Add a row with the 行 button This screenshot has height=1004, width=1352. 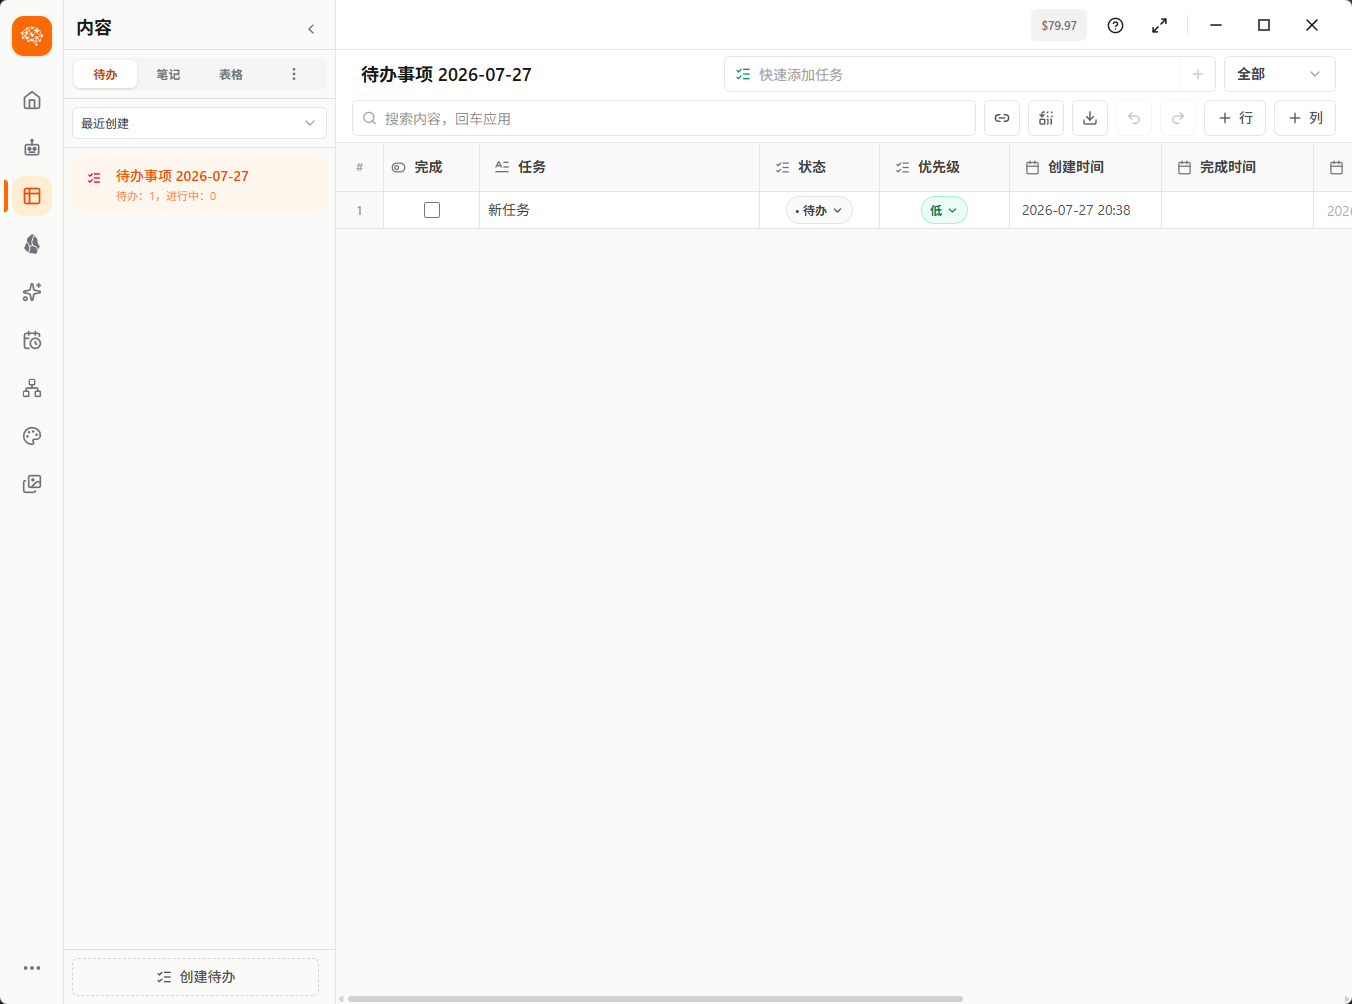coord(1235,118)
